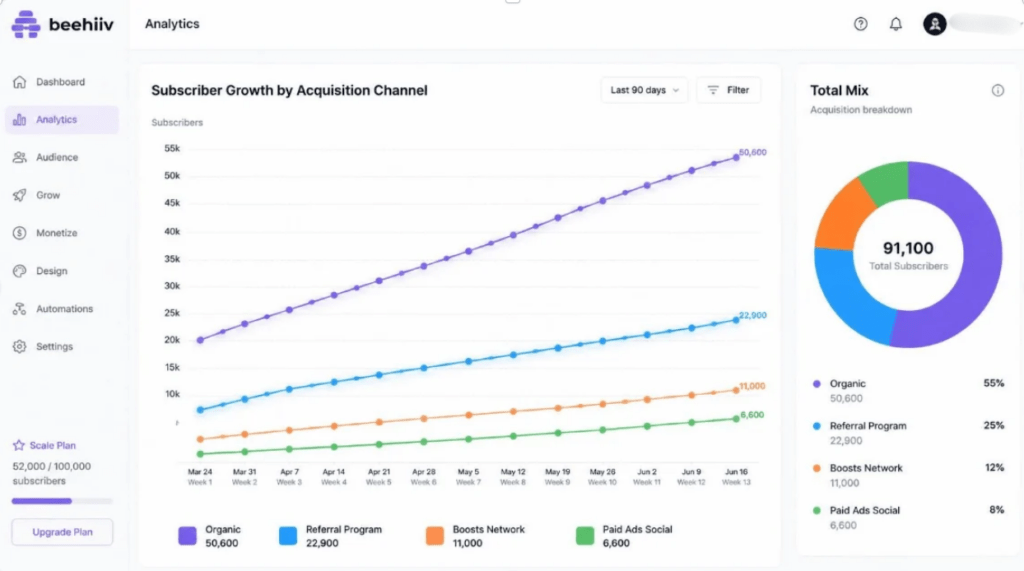Image resolution: width=1024 pixels, height=571 pixels.
Task: Click the Scale Plan star icon
Action: (18, 445)
